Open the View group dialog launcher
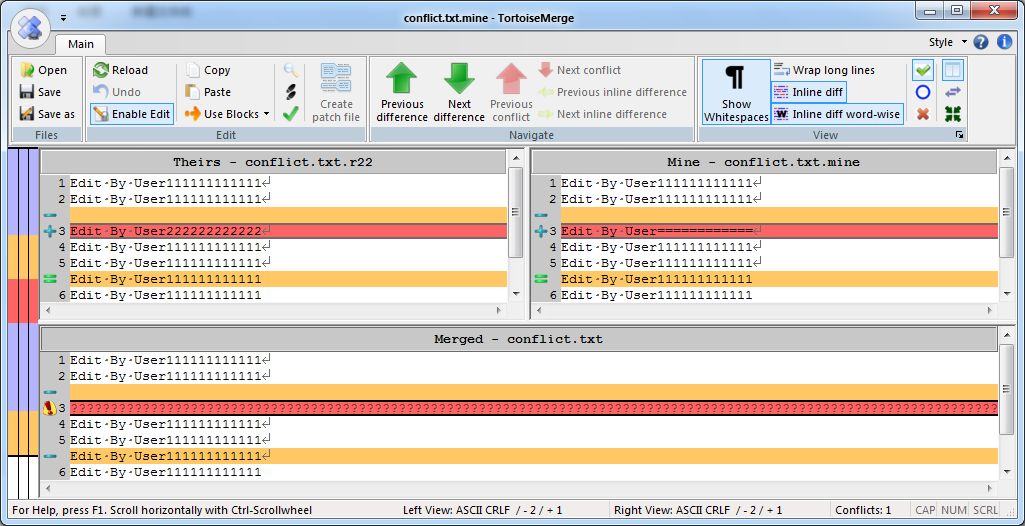 click(x=959, y=135)
